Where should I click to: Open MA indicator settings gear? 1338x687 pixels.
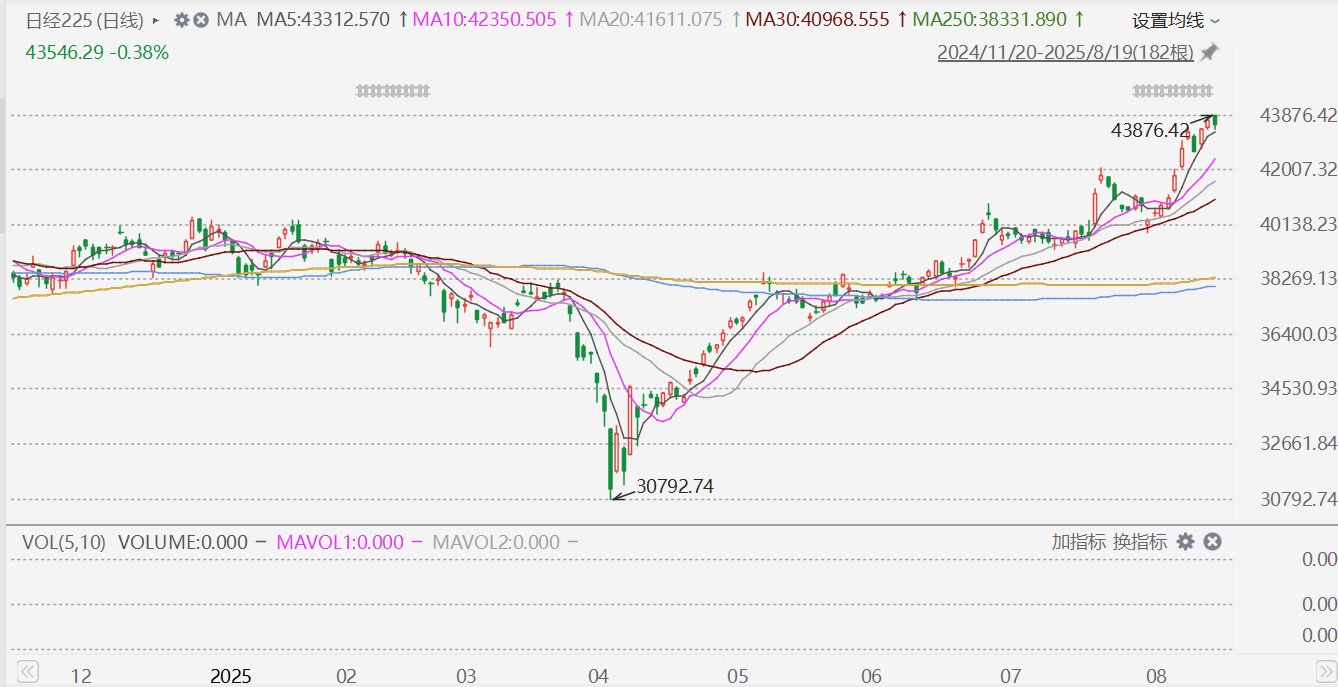(181, 19)
